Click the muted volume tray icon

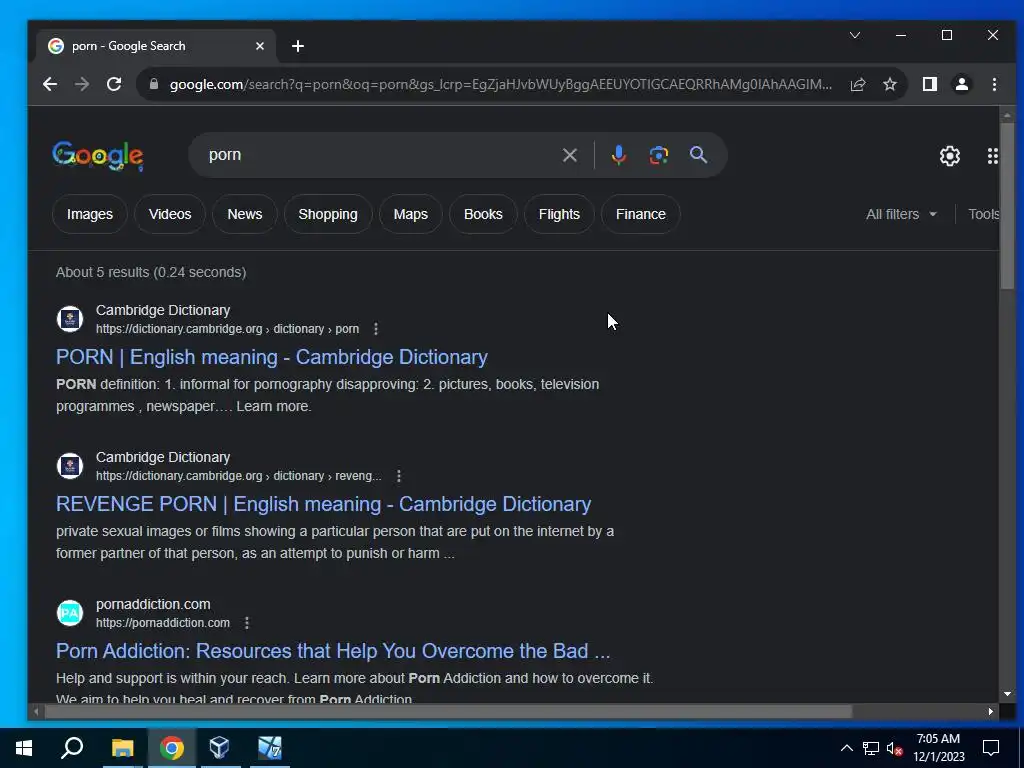tap(894, 748)
